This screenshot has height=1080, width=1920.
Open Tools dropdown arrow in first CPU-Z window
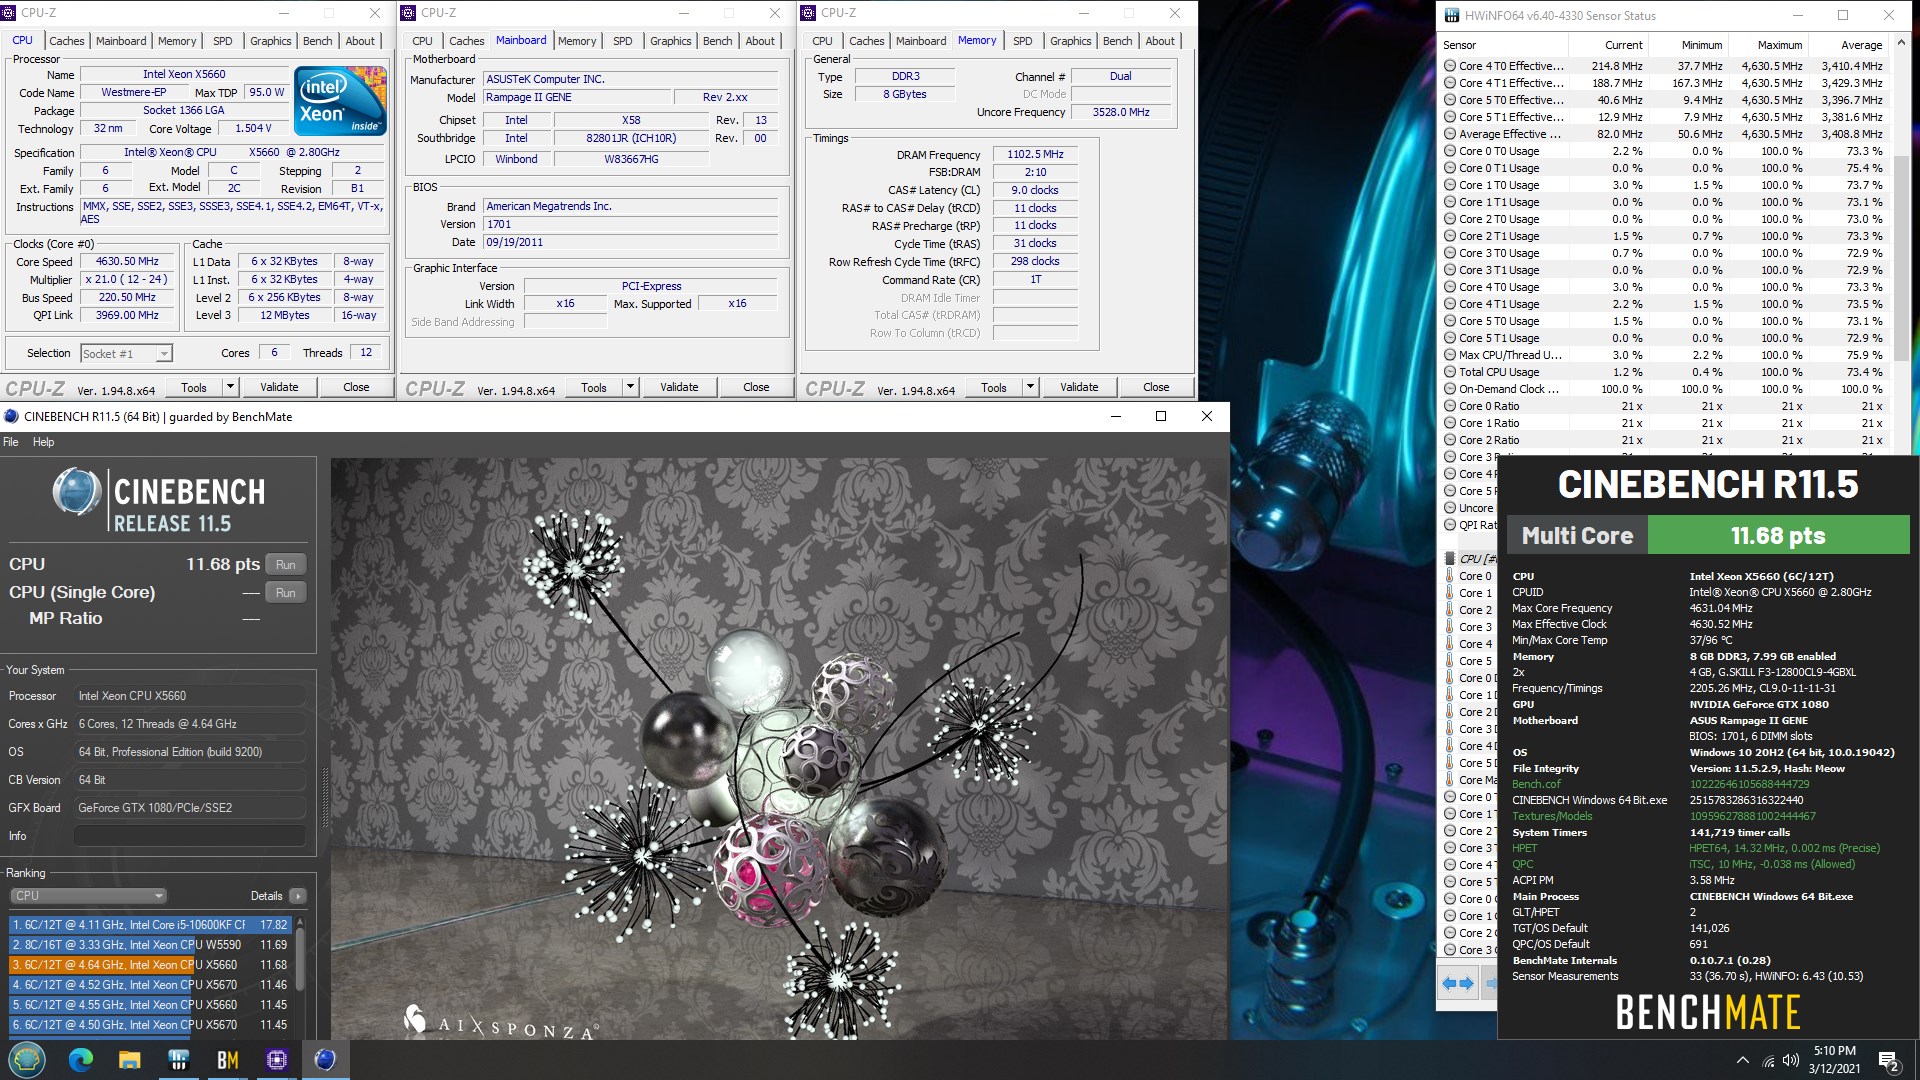pos(230,387)
